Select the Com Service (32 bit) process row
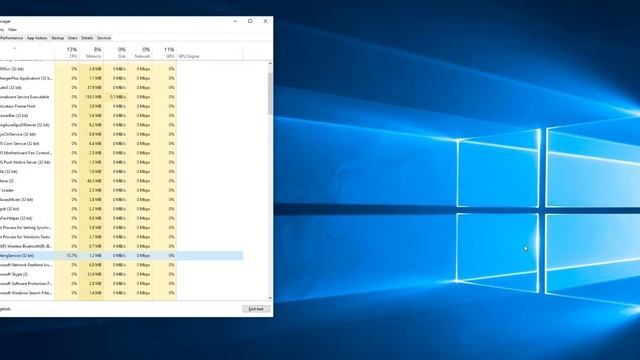This screenshot has width=640, height=360. pyautogui.click(x=121, y=144)
